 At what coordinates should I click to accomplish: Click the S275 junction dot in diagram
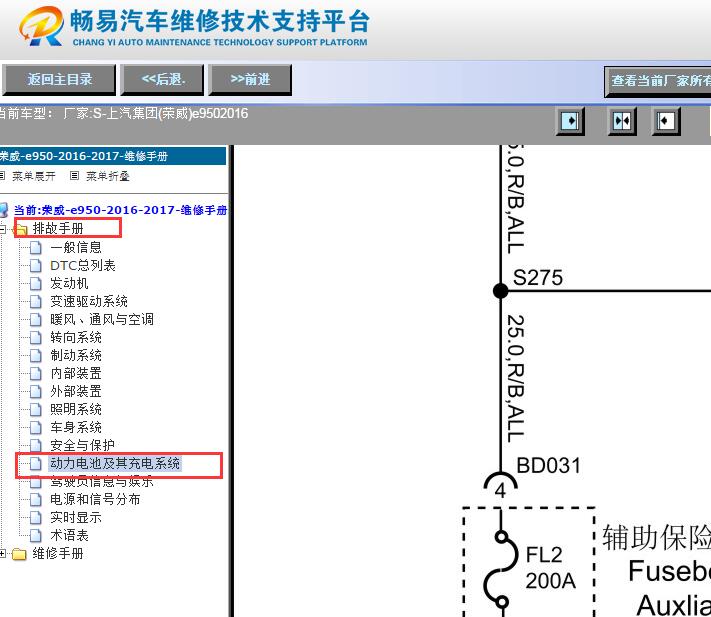(x=501, y=291)
